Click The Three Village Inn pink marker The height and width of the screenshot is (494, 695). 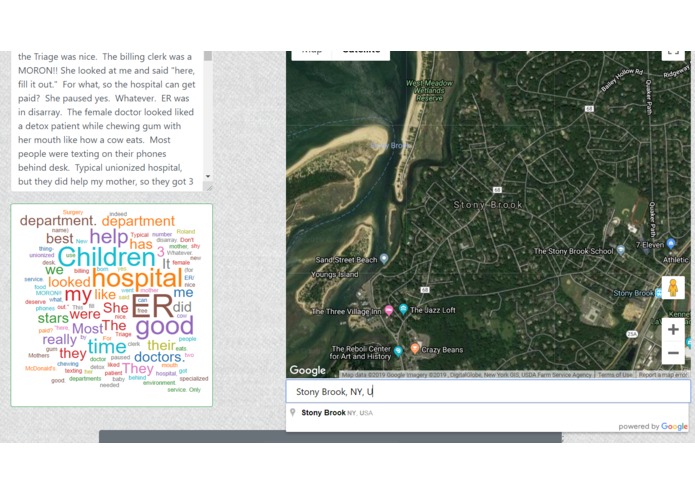tap(389, 311)
